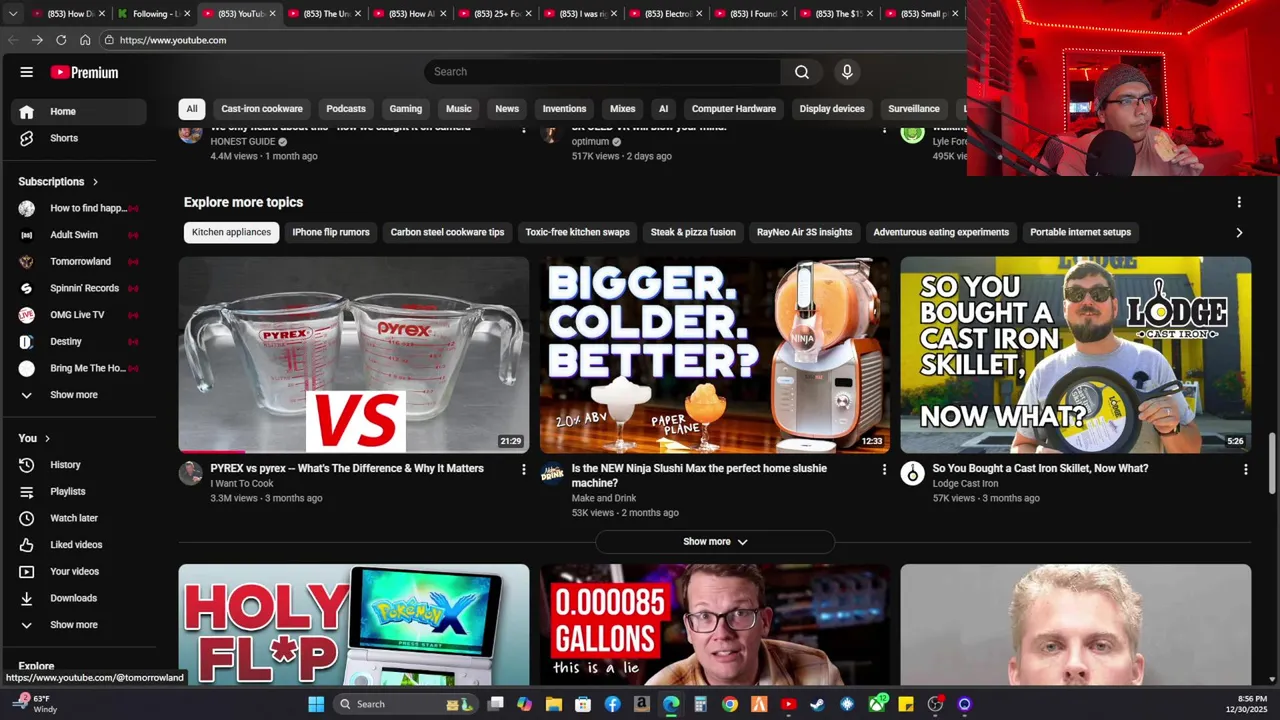This screenshot has height=720, width=1280.
Task: Select RayNeo Air 3S insights chip
Action: 804,232
